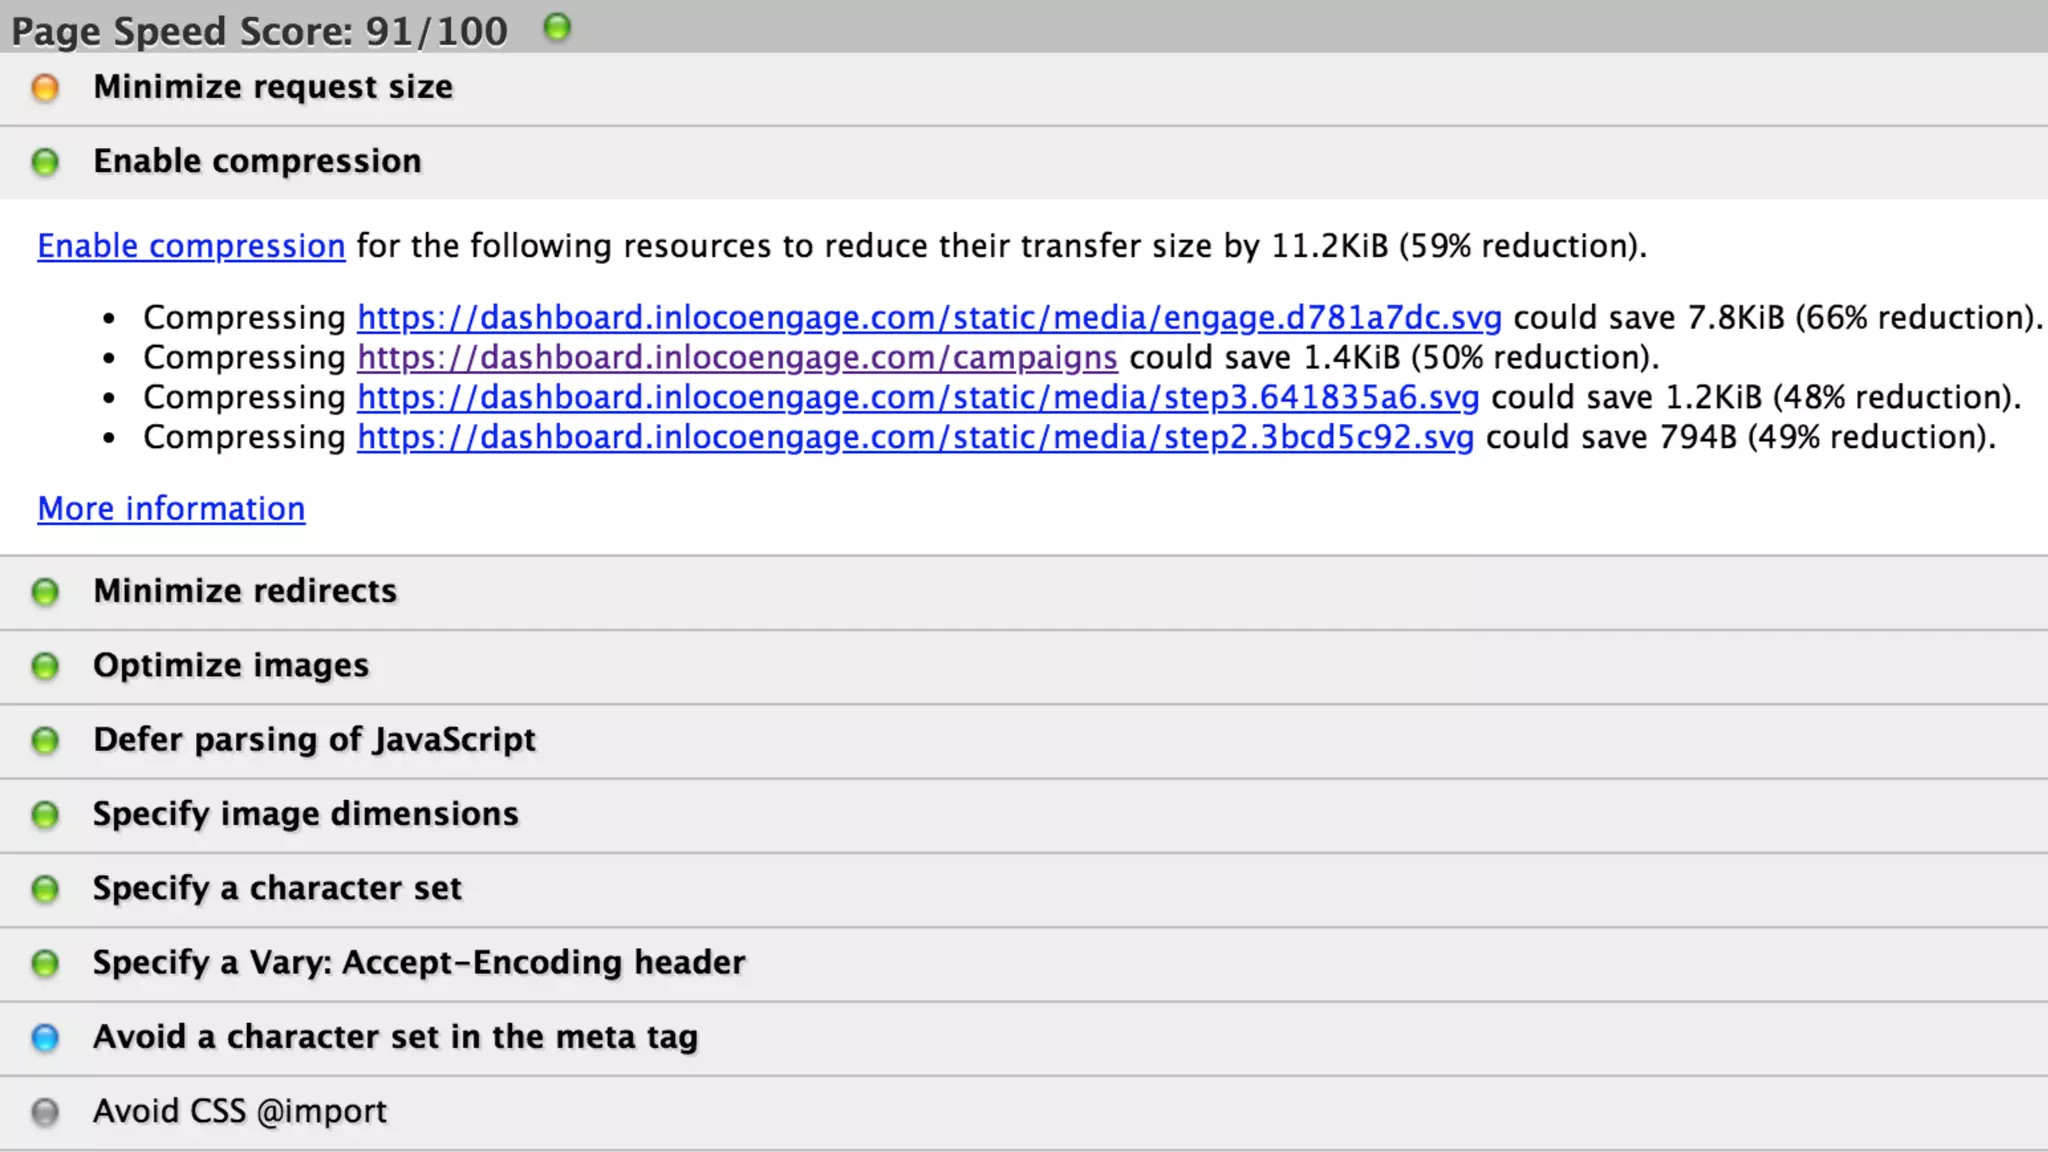
Task: Click orange status icon beside Minimize request size
Action: pos(45,88)
